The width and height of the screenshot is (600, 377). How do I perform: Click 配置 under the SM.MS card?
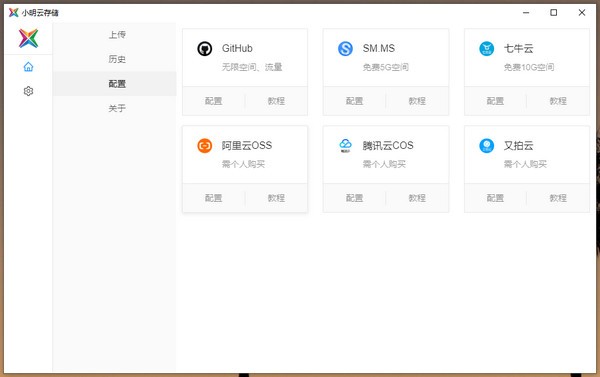pos(354,101)
